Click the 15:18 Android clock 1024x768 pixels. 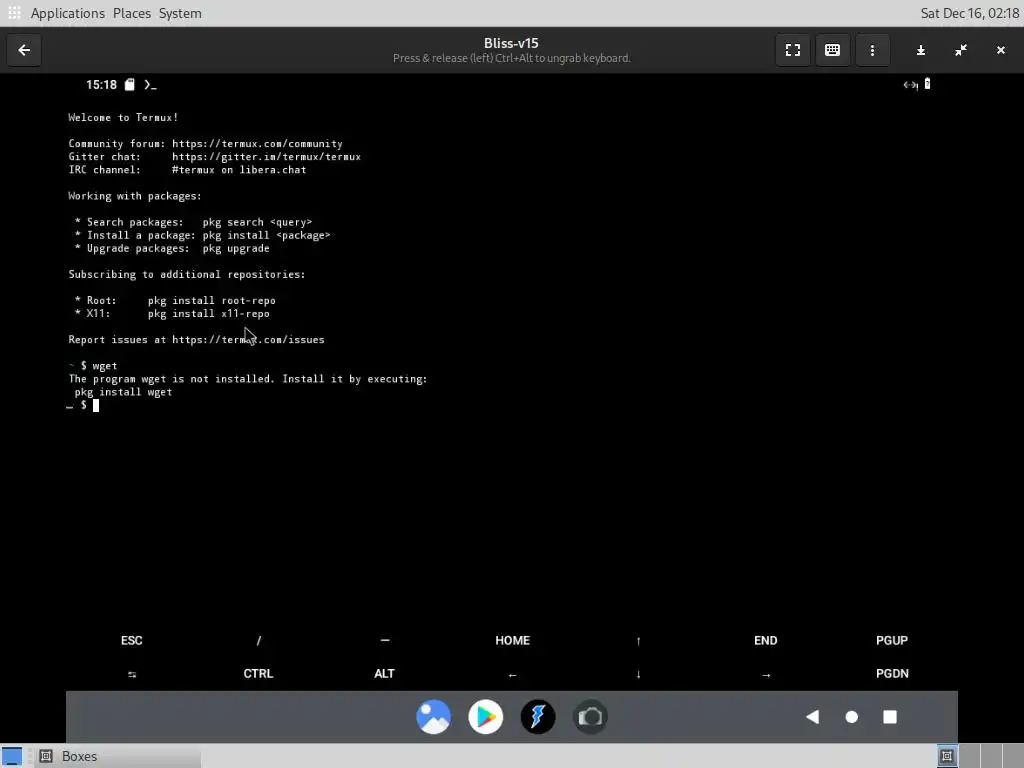click(101, 85)
